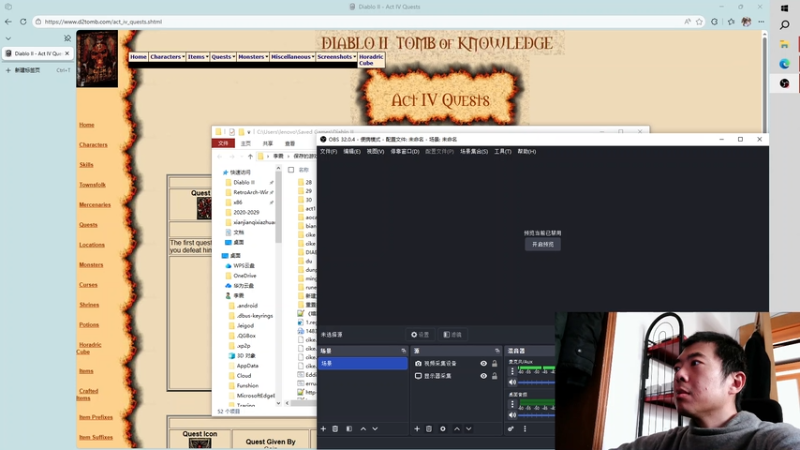
Task: Open Mic/Aux channel three-dot options
Action: [x=512, y=371]
